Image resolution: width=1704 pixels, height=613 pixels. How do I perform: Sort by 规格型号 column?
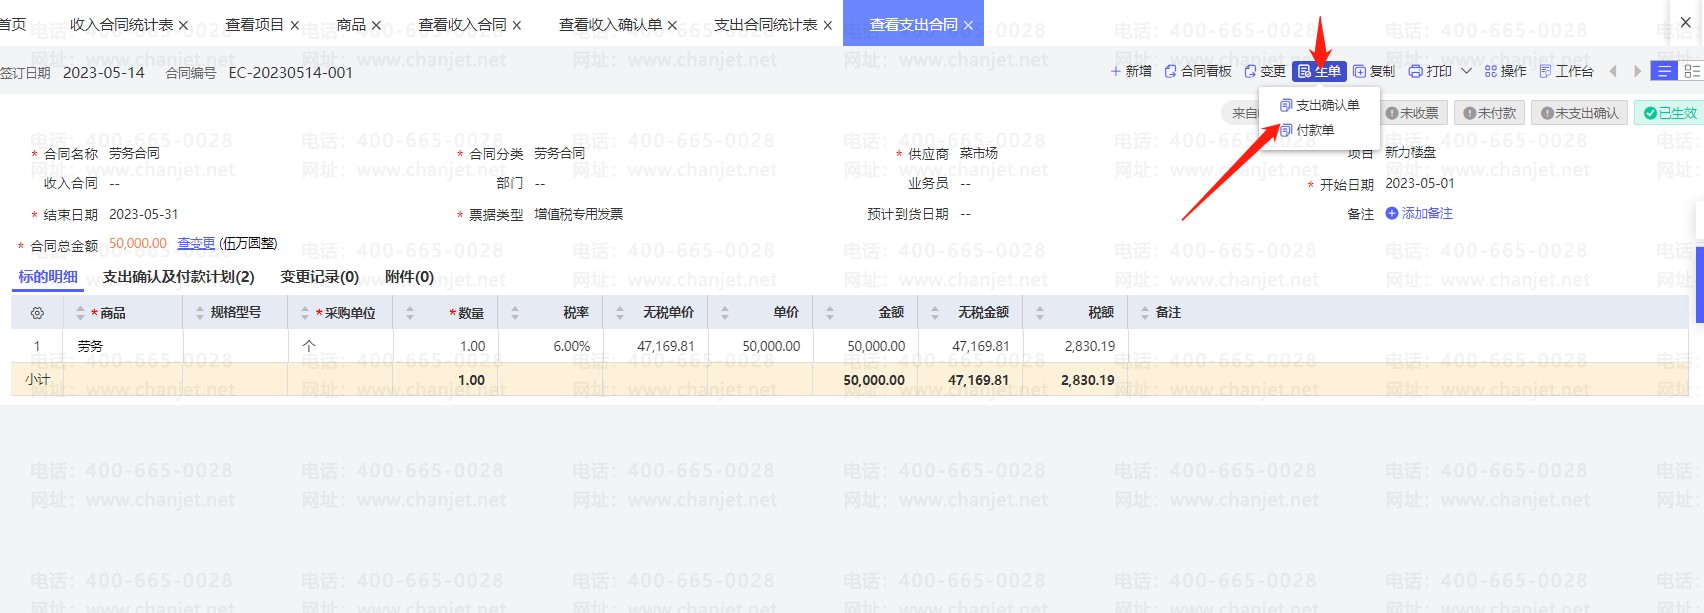click(x=200, y=313)
